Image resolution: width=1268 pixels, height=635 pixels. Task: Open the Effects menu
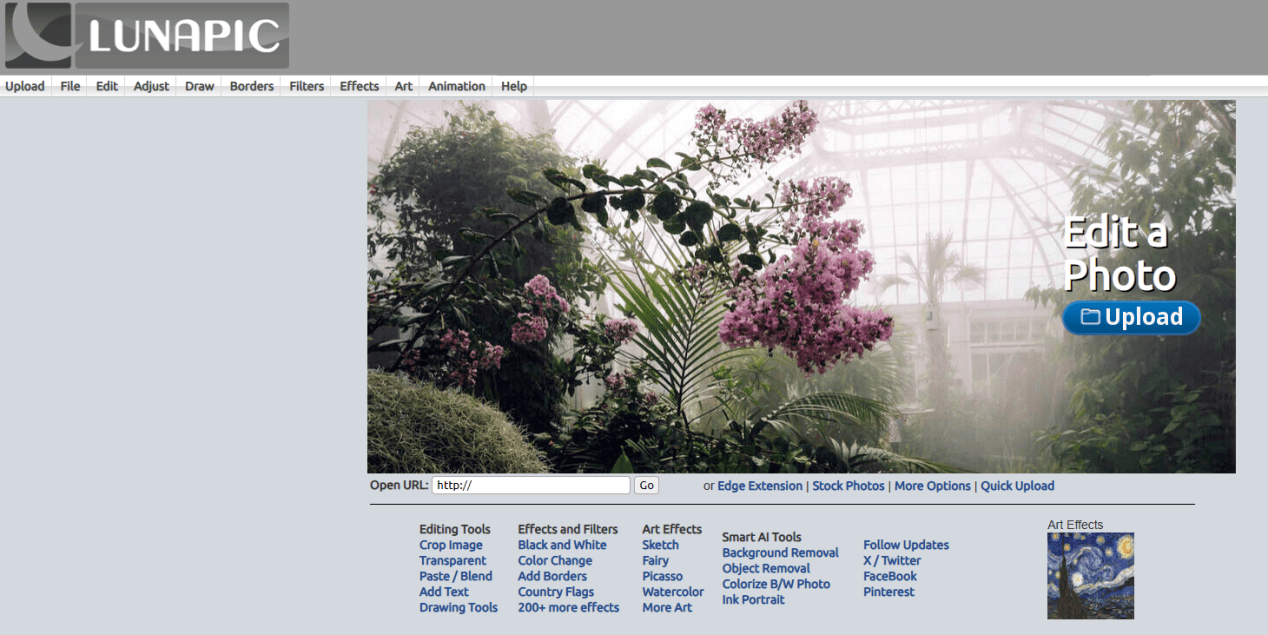click(359, 86)
